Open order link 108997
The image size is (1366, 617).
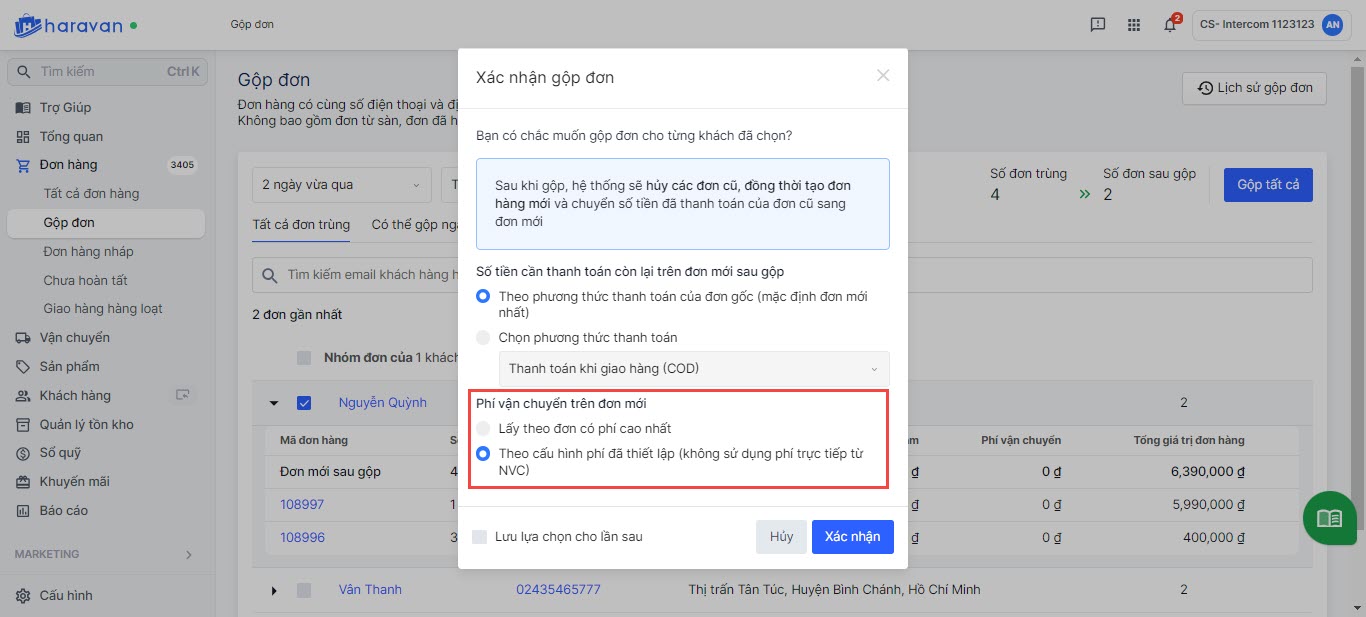point(302,505)
